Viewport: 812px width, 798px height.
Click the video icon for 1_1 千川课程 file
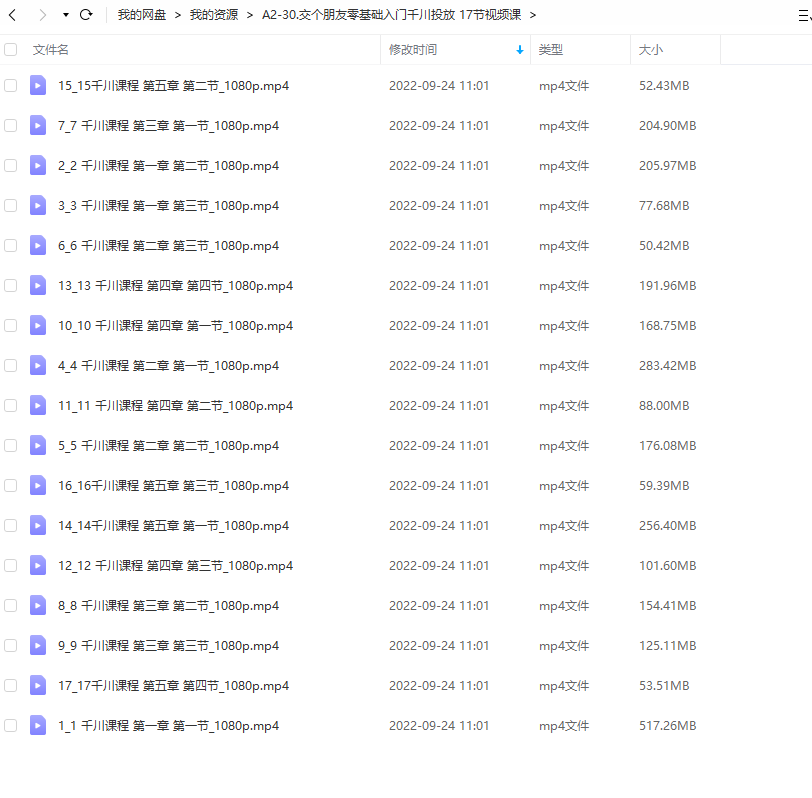(x=38, y=726)
